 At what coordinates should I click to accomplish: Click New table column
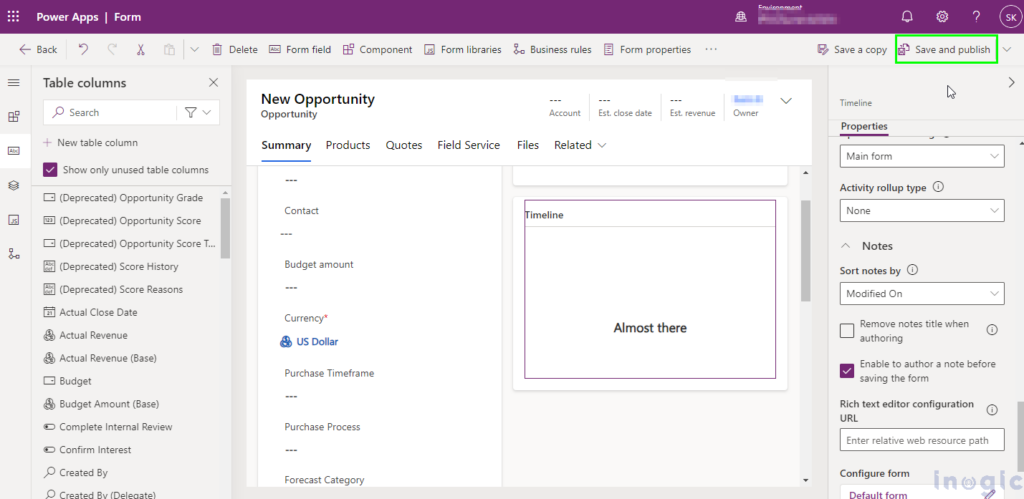coord(90,142)
